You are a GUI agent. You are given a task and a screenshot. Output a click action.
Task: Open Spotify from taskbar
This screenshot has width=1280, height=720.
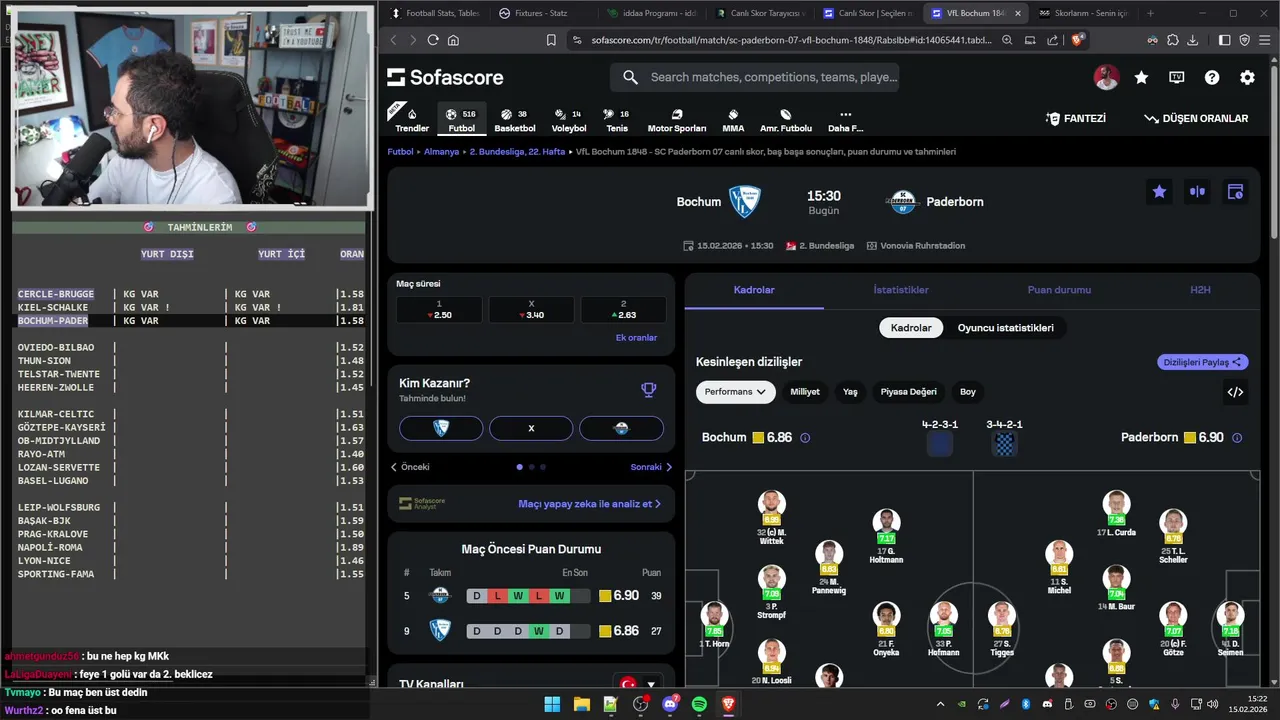pyautogui.click(x=699, y=704)
